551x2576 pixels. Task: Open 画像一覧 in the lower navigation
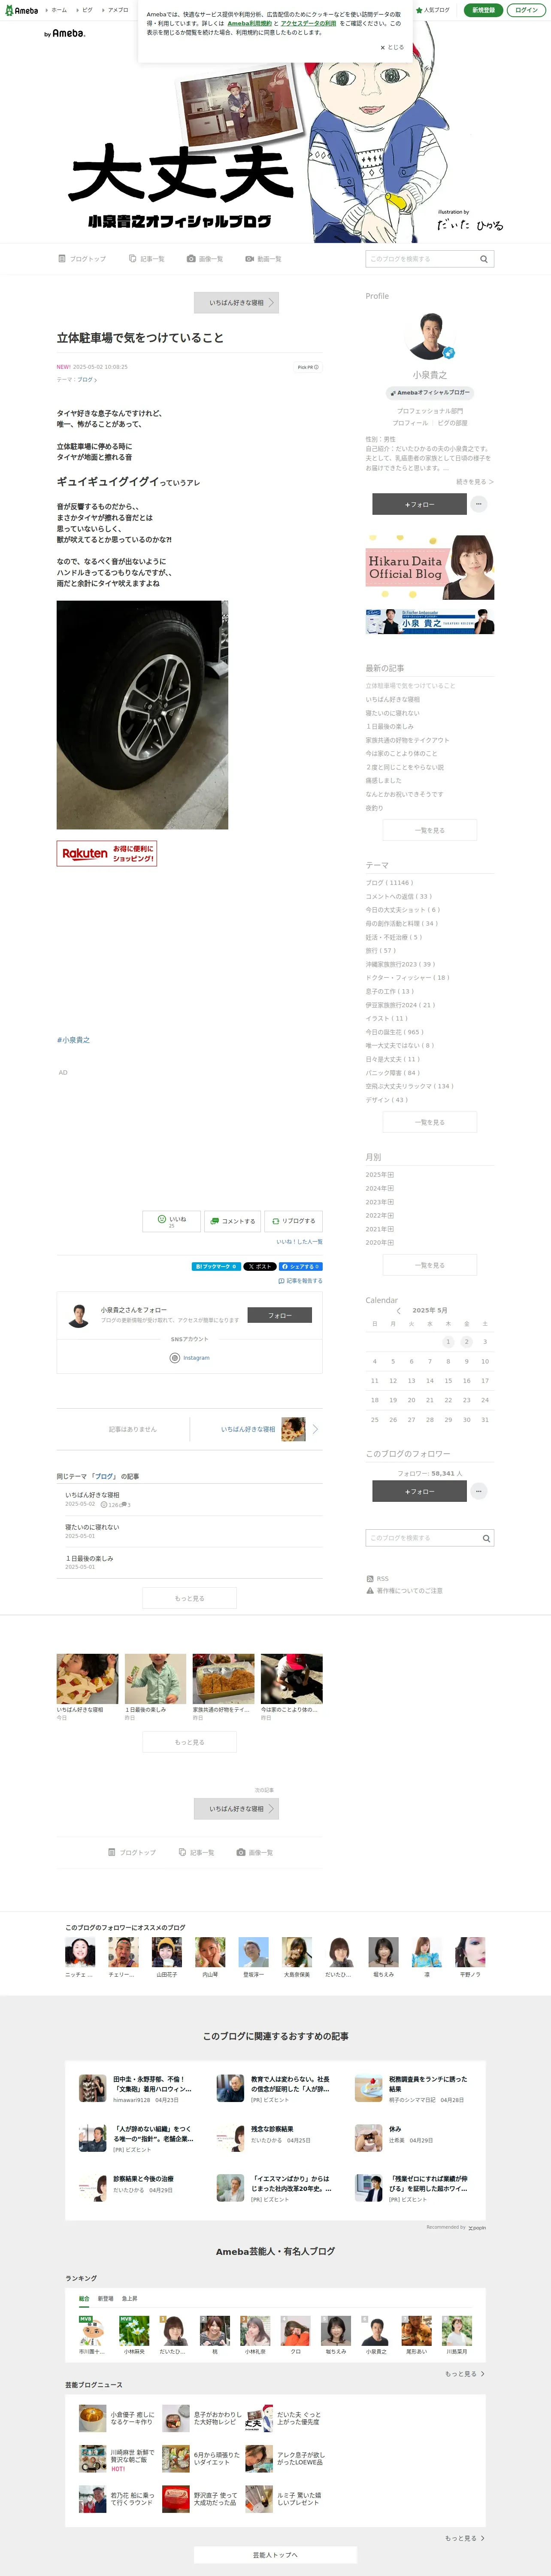tap(255, 1853)
